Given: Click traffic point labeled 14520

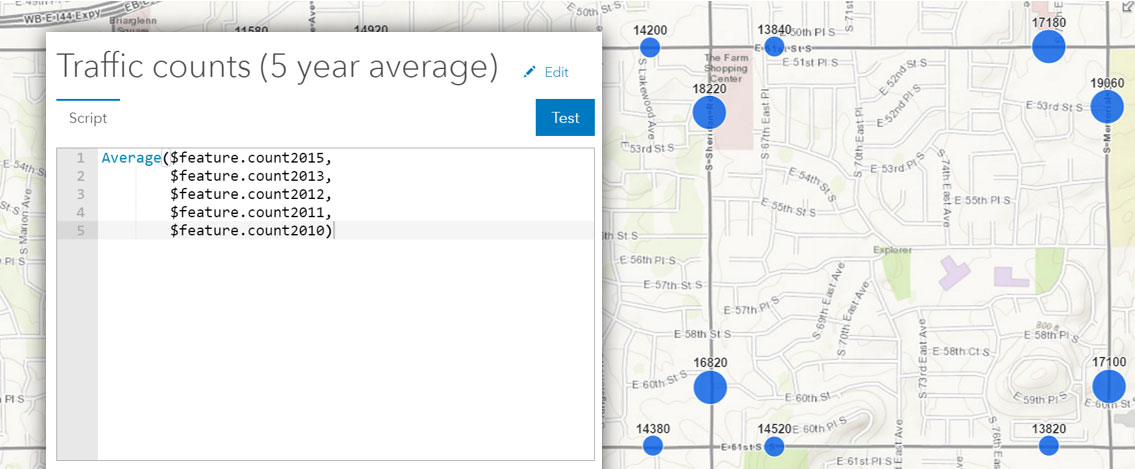Looking at the screenshot, I should [x=775, y=447].
